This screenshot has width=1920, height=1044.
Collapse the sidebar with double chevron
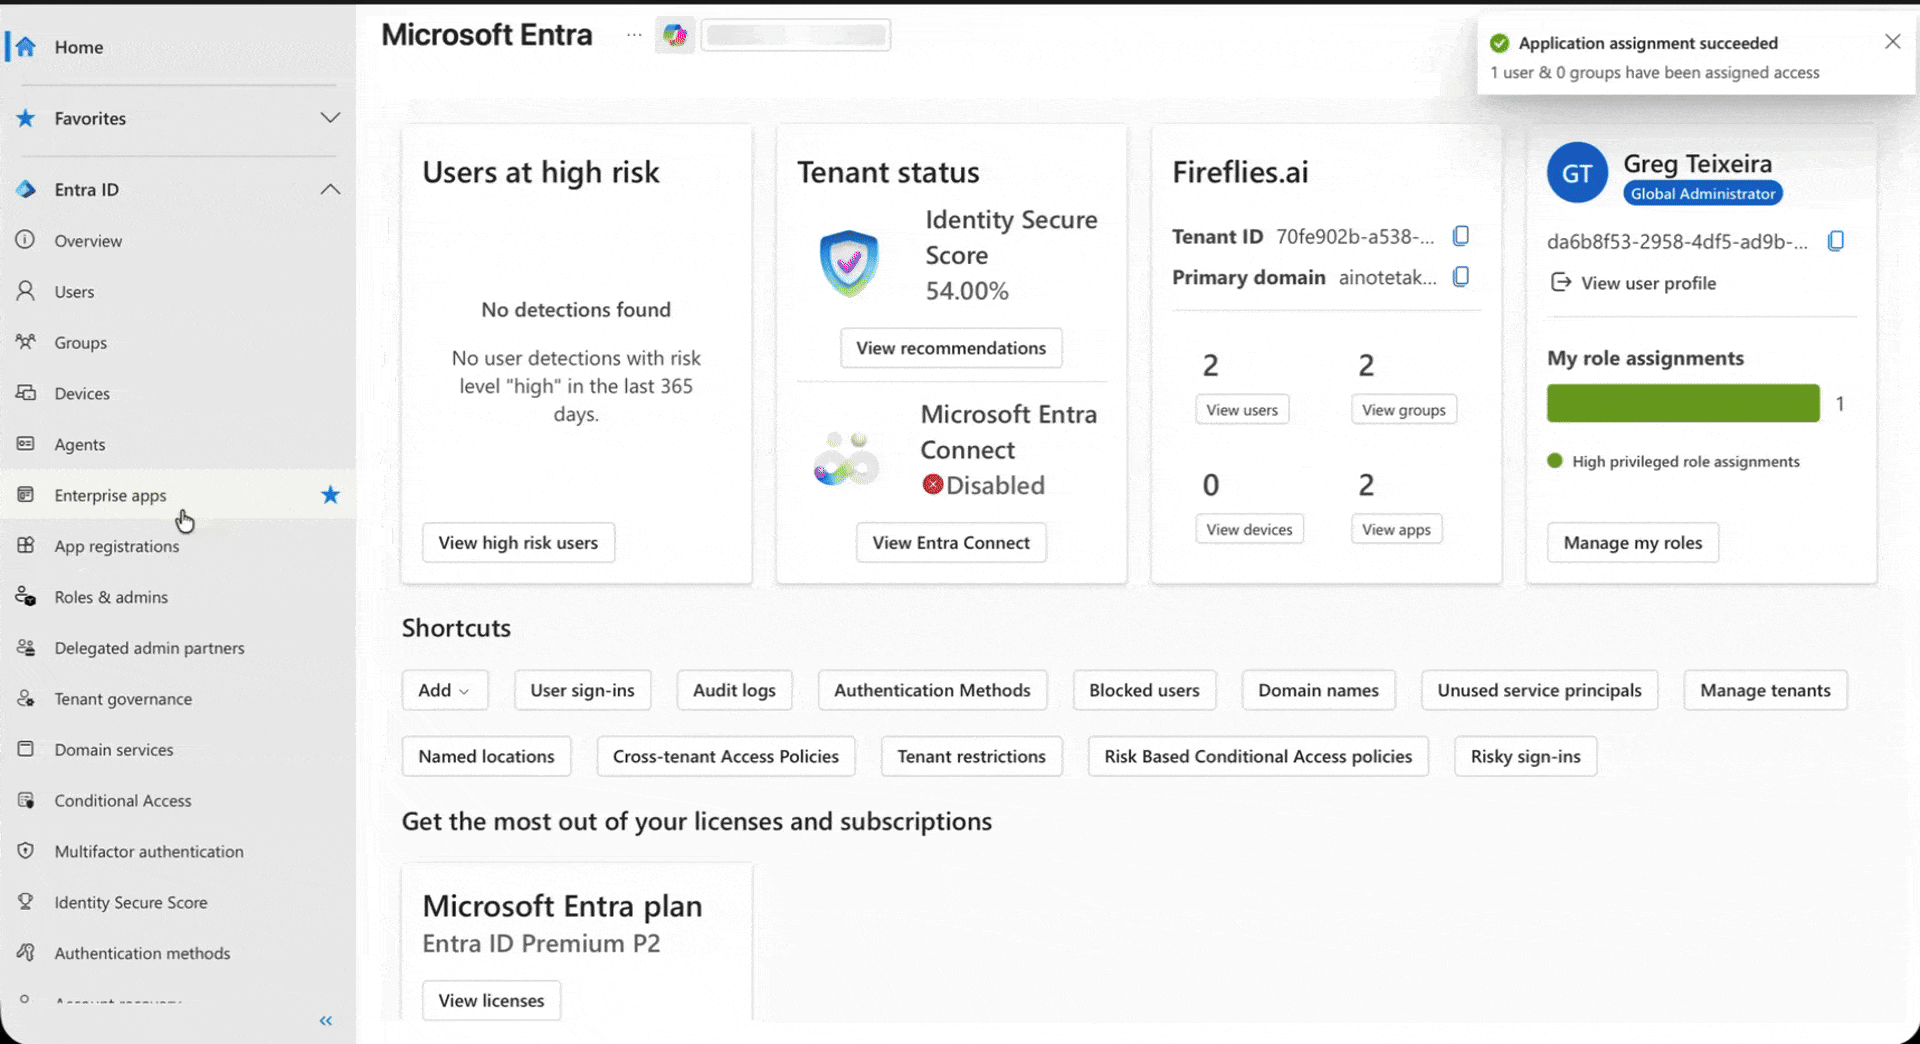point(326,1021)
